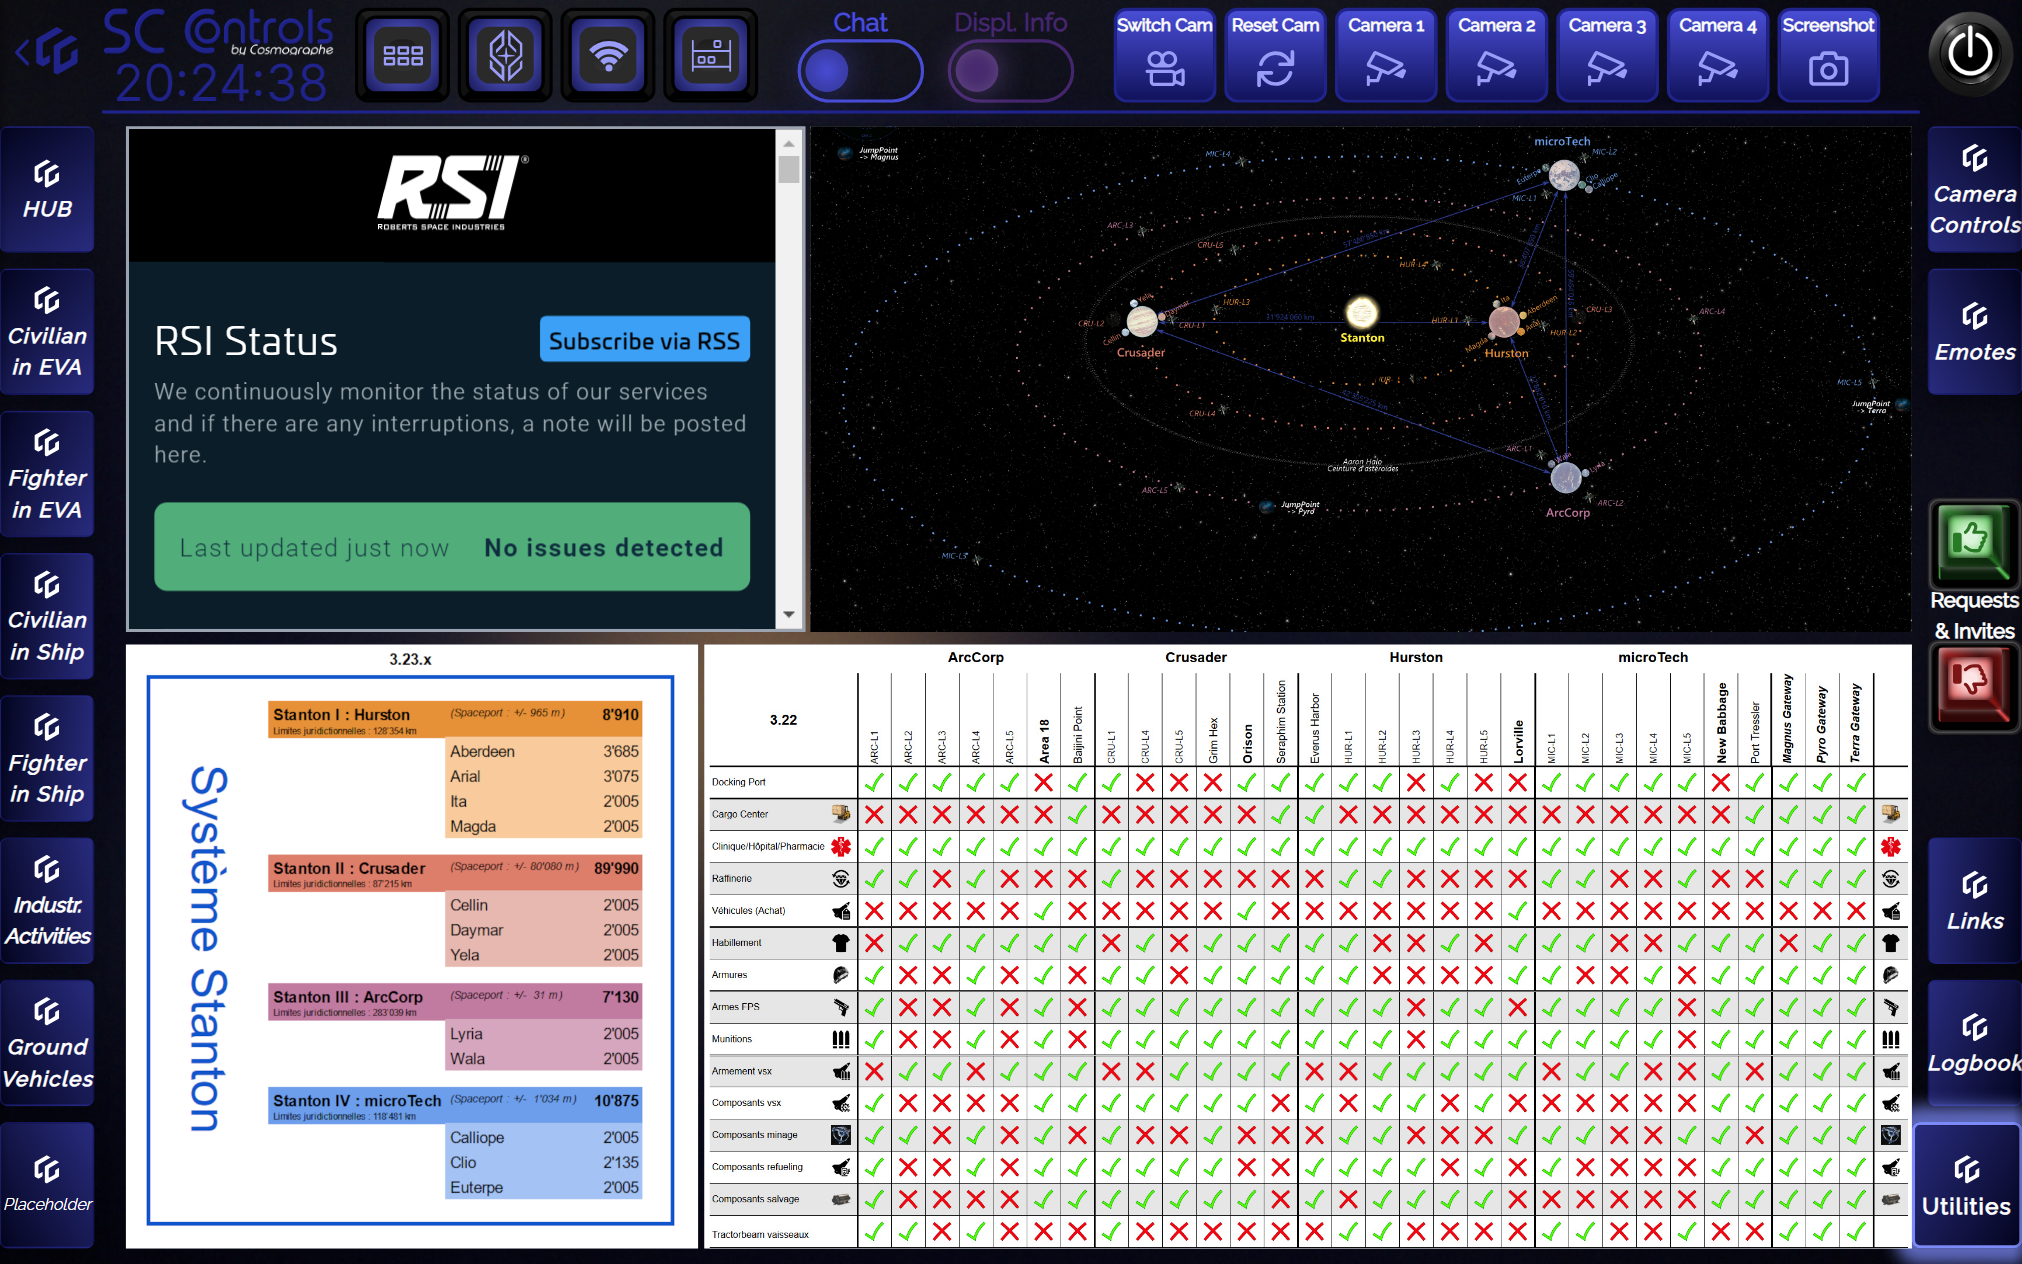This screenshot has height=1264, width=2022.
Task: Click the t-shirt icon in Habillement row
Action: click(x=841, y=943)
